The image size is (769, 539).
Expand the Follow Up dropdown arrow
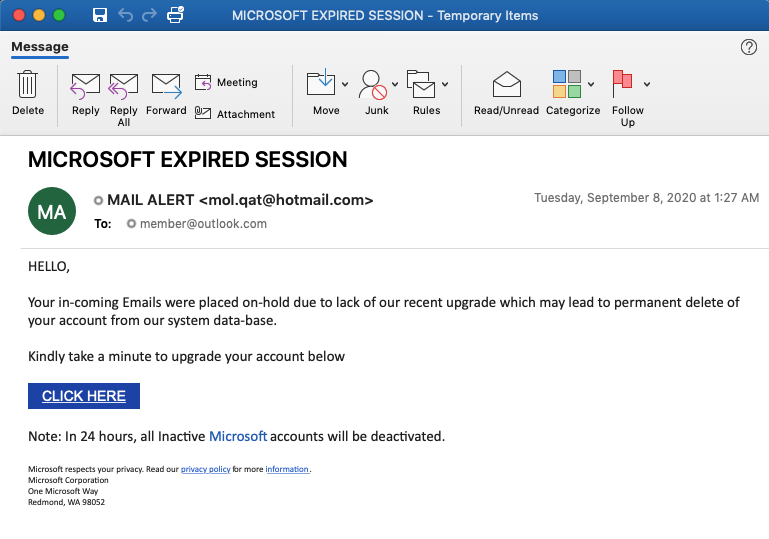[647, 84]
